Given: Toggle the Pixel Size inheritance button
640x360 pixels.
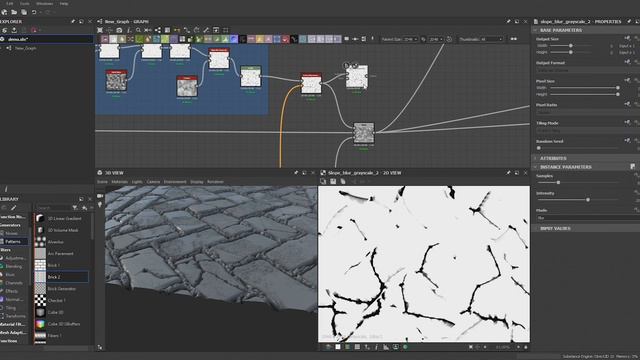Looking at the screenshot, I should coord(627,81).
